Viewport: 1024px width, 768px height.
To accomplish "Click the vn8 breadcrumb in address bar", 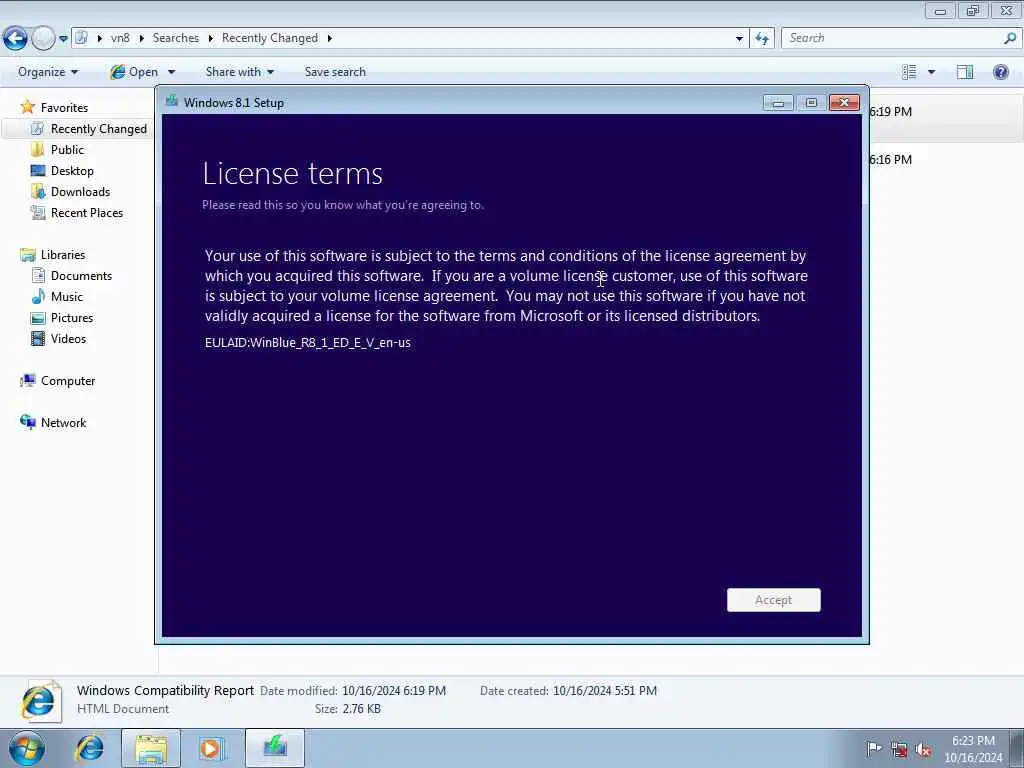I will (x=120, y=38).
